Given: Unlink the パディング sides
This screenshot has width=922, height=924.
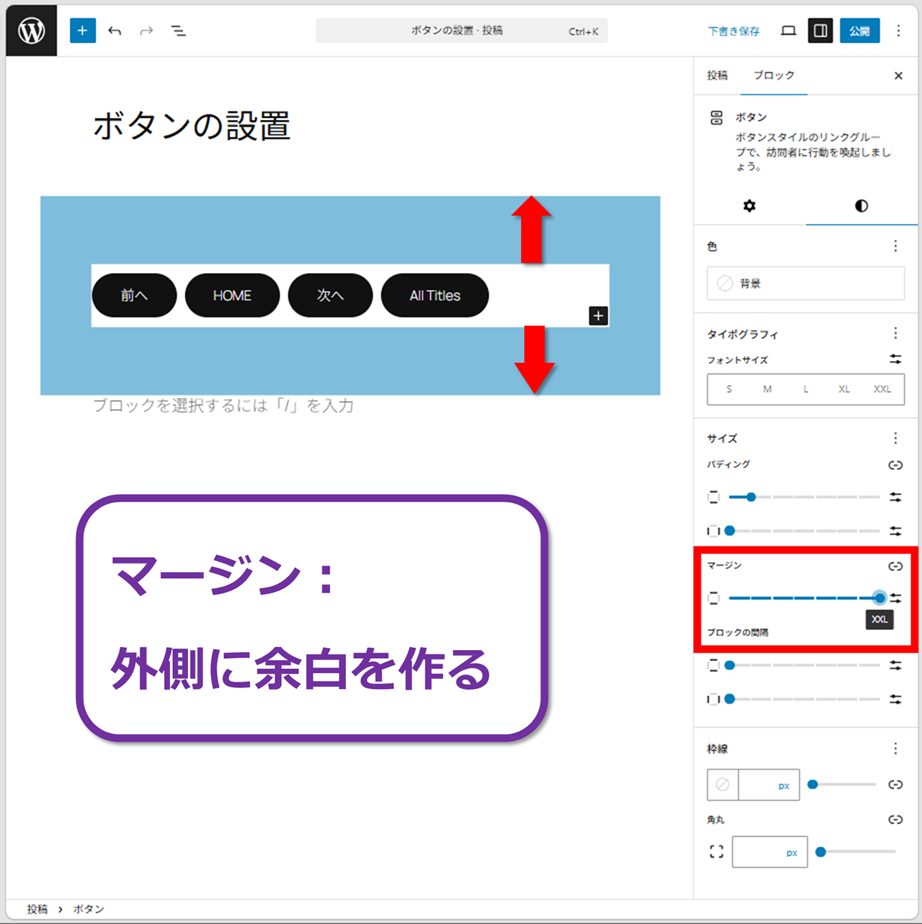Looking at the screenshot, I should pyautogui.click(x=895, y=465).
